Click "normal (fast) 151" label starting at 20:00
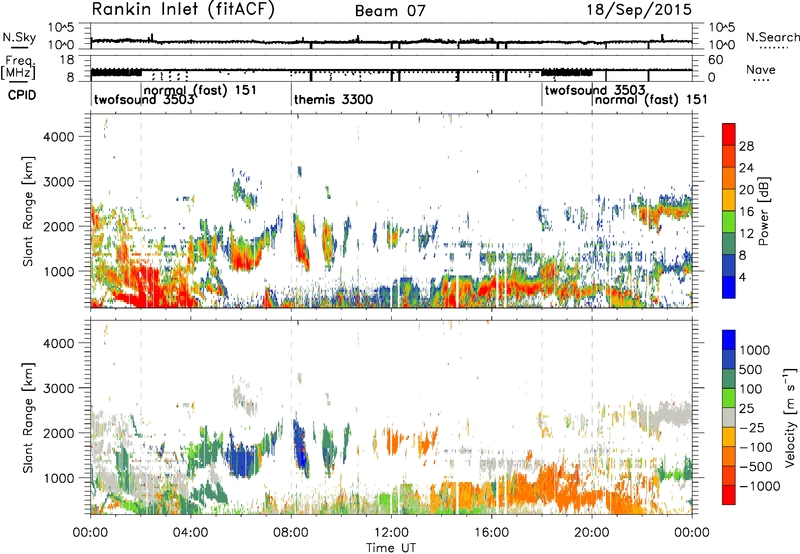This screenshot has height=554, width=800. coord(651,99)
